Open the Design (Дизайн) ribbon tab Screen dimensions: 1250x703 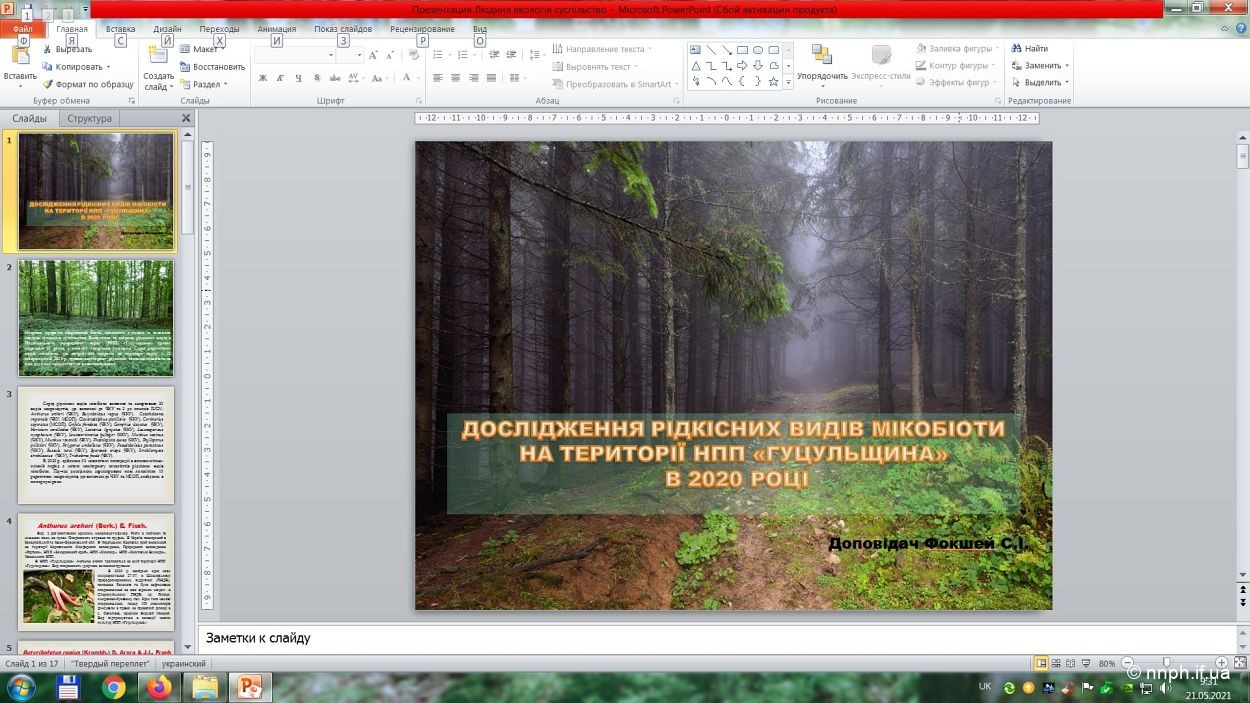click(x=167, y=30)
